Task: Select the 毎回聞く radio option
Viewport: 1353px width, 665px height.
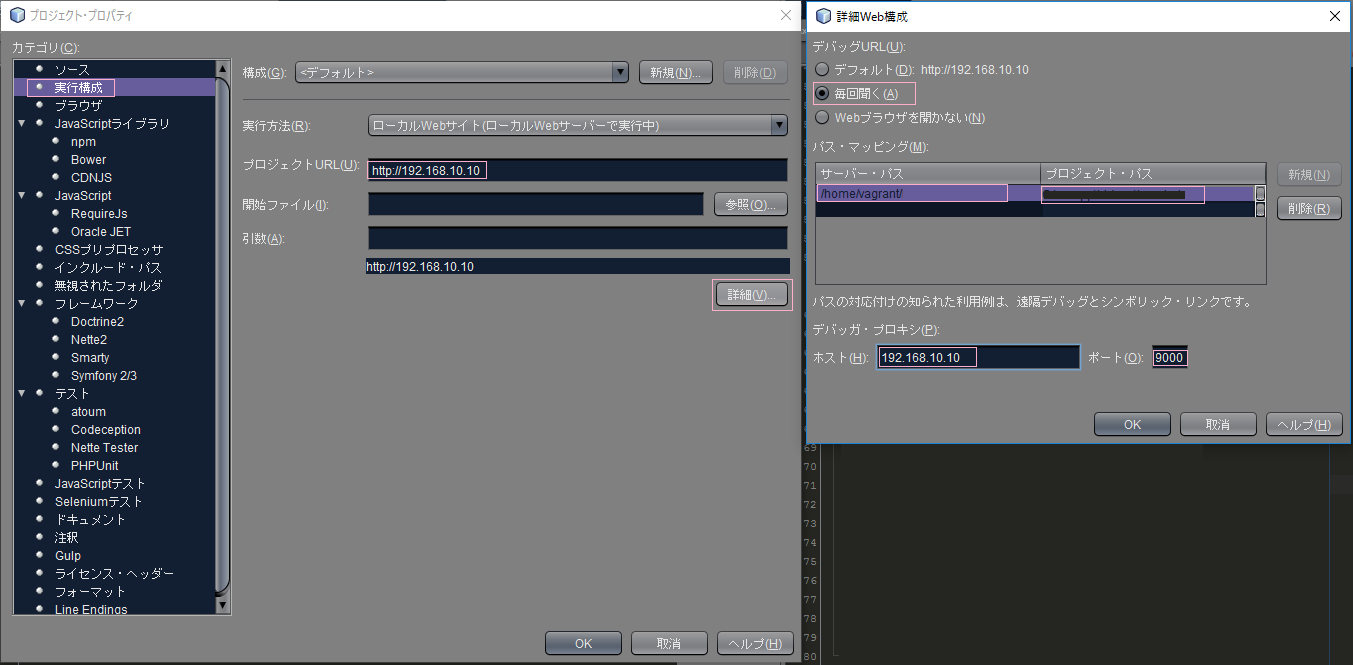Action: 821,93
